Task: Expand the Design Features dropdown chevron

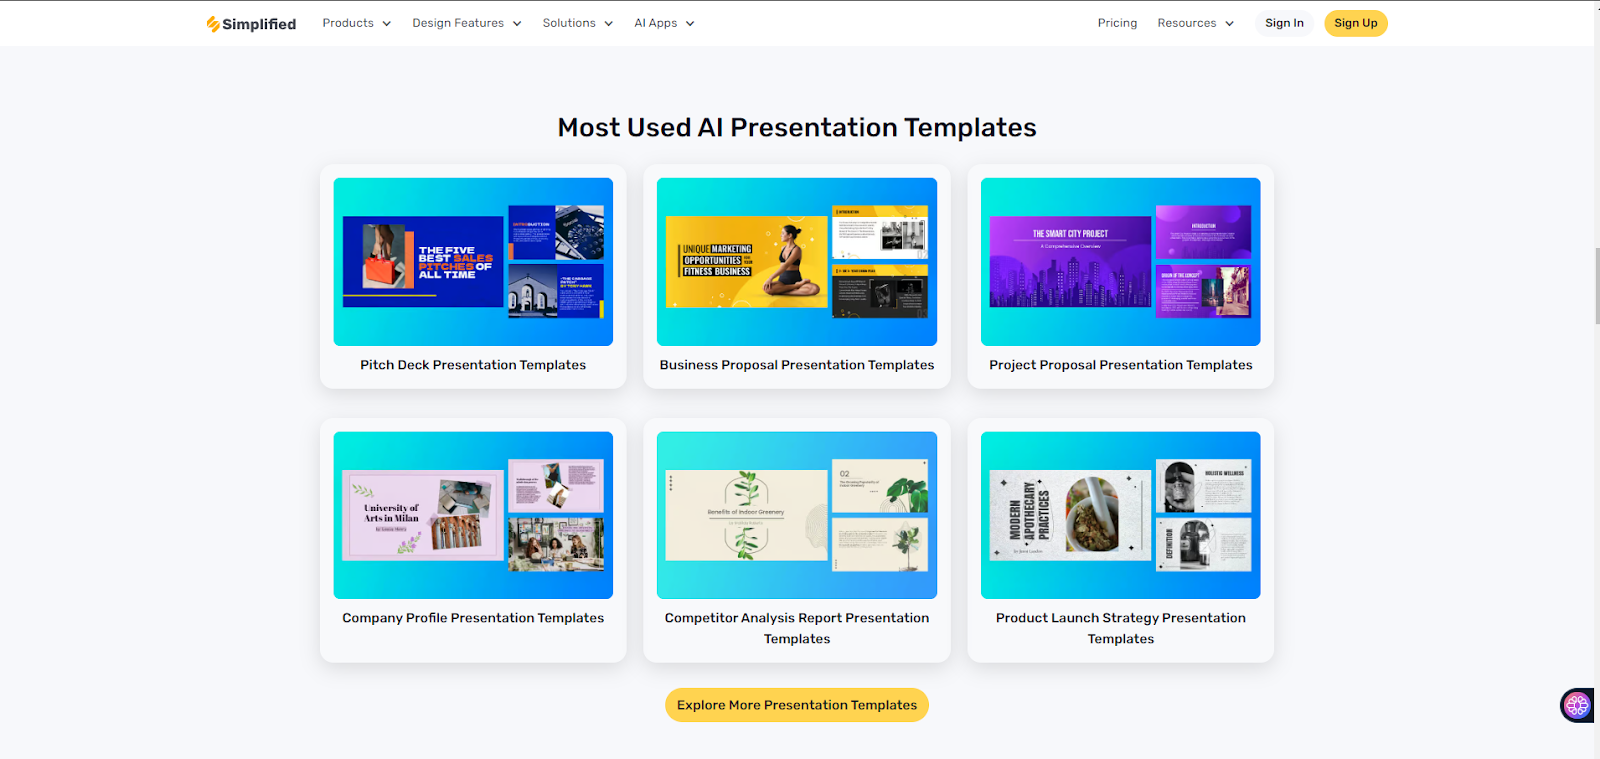Action: [517, 24]
